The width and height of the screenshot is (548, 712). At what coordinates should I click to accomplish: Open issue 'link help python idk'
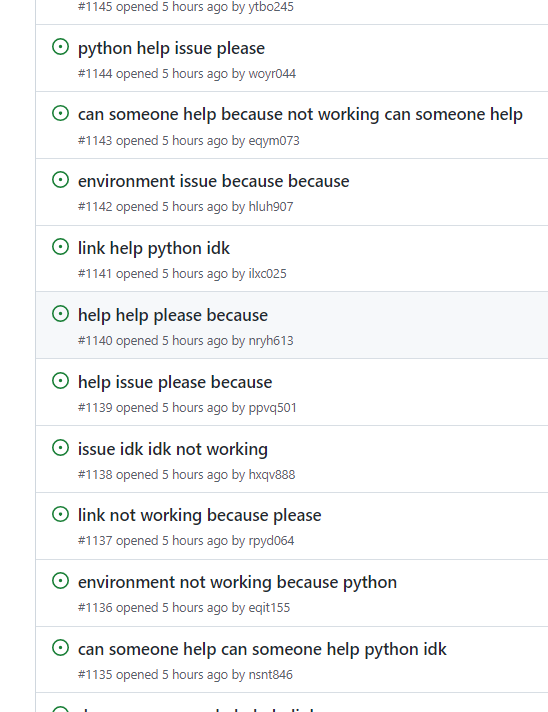154,248
